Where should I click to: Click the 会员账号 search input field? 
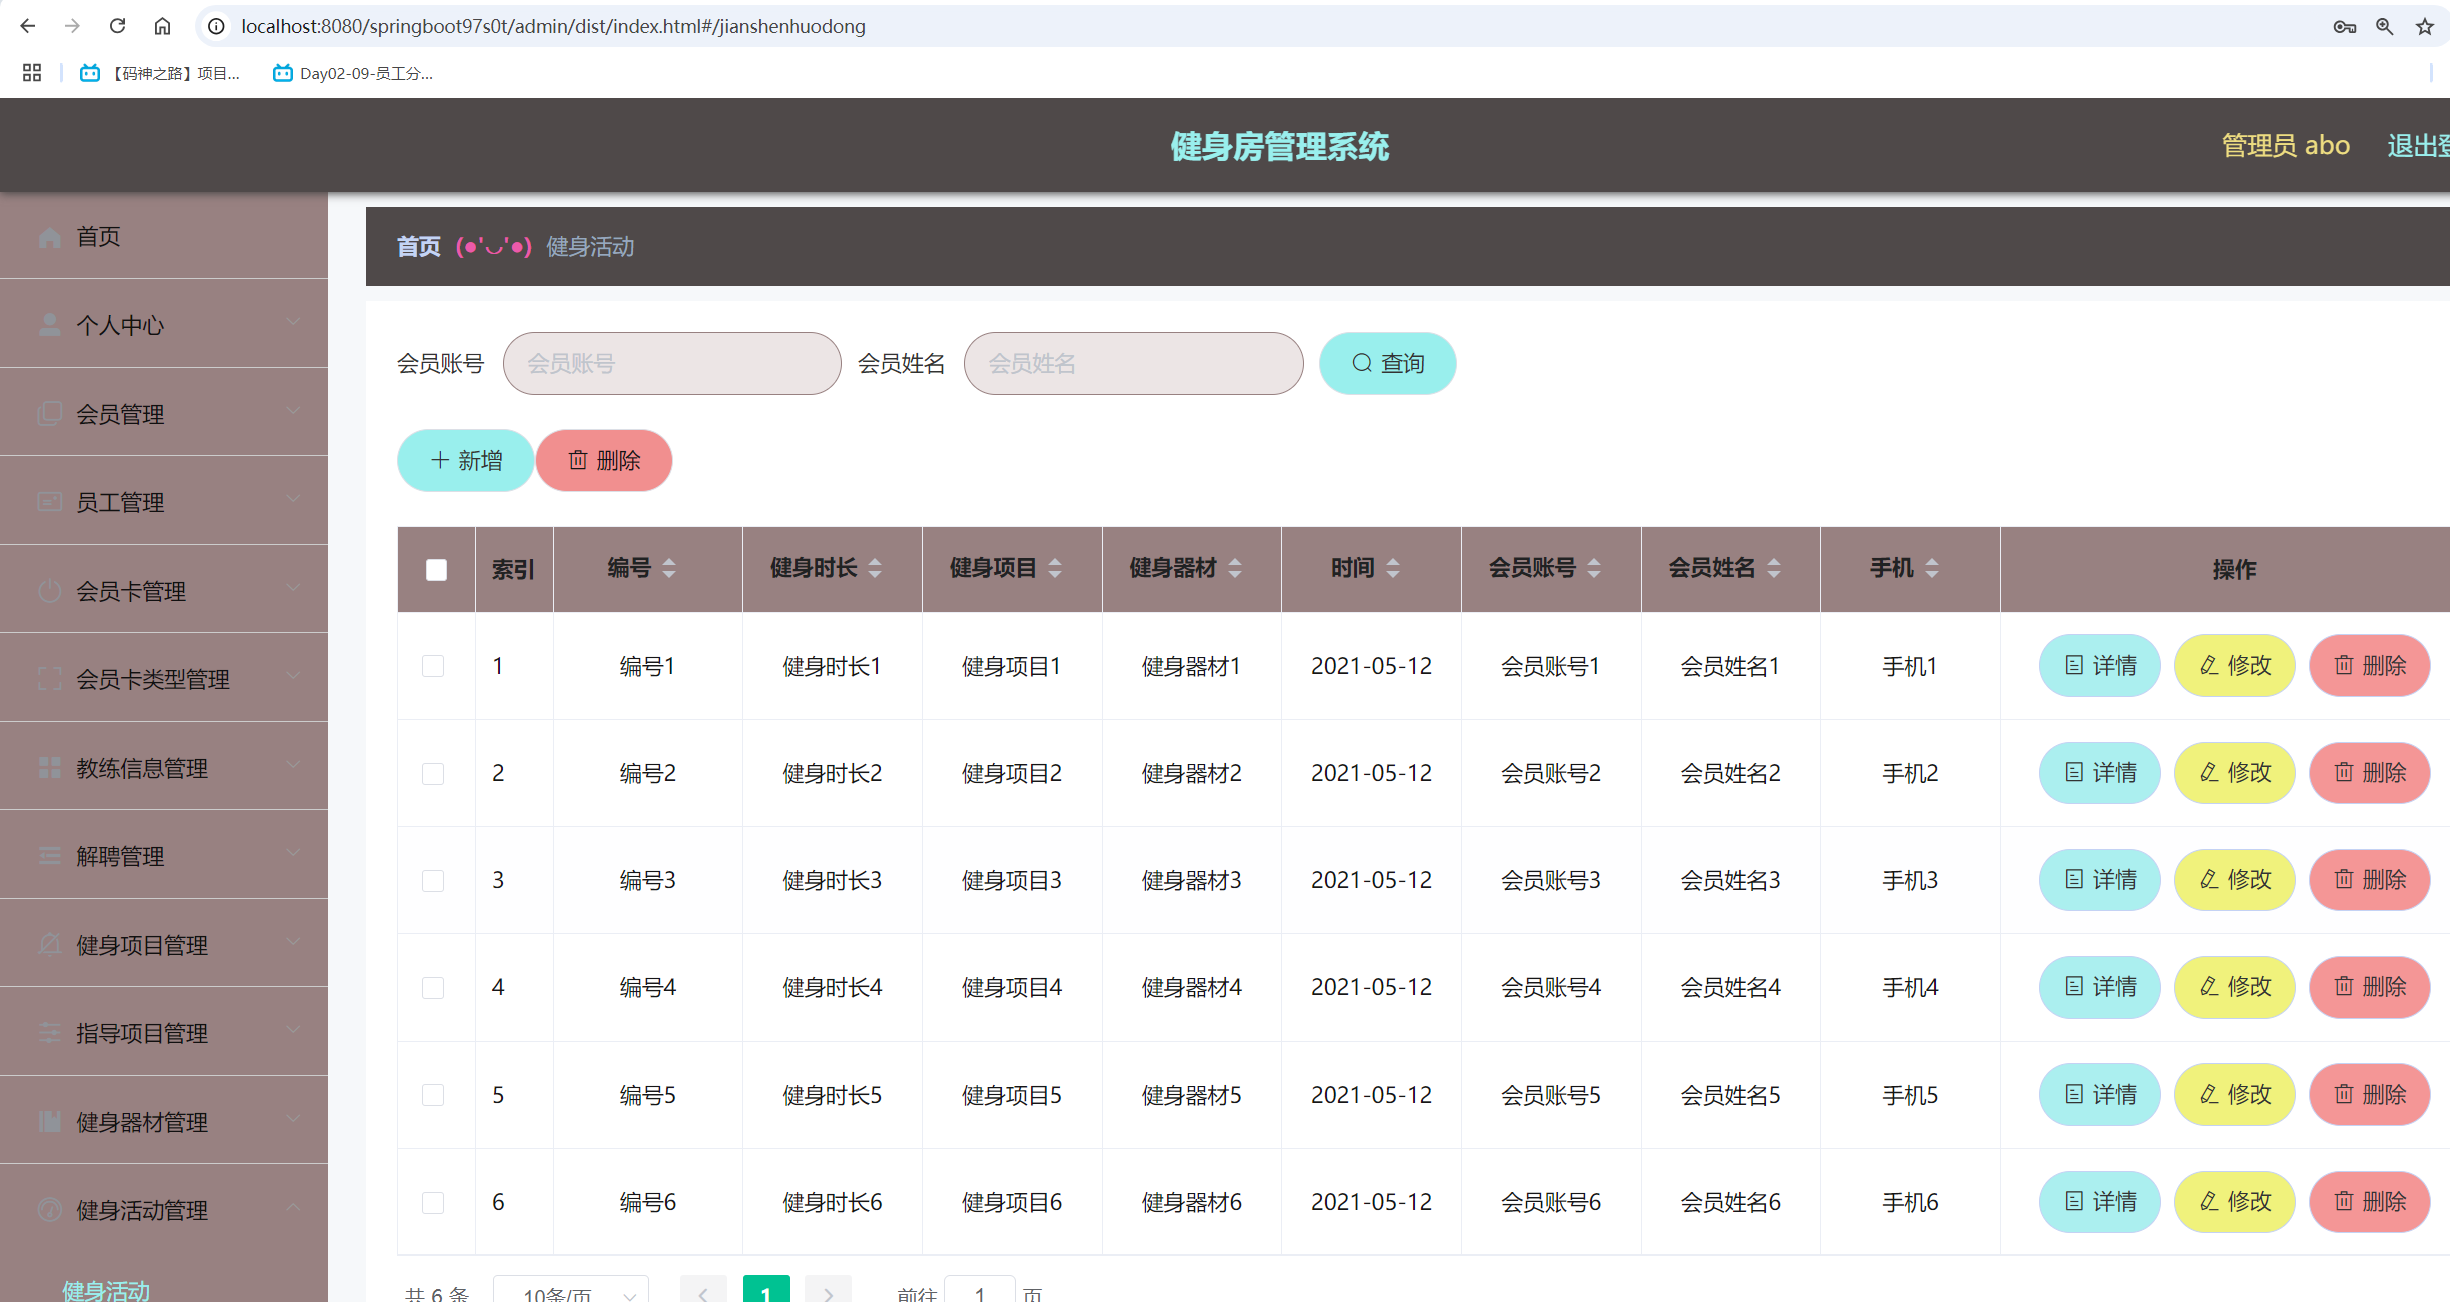(671, 363)
